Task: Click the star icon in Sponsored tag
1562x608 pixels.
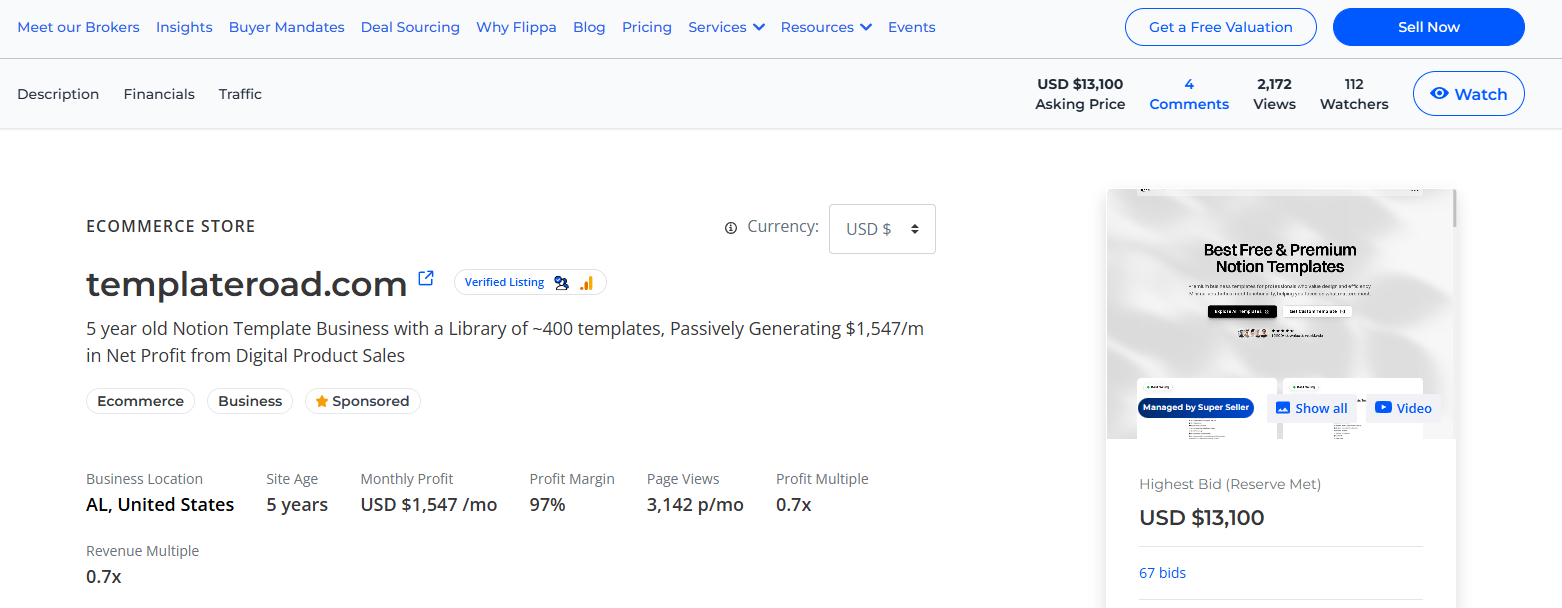Action: pyautogui.click(x=322, y=401)
